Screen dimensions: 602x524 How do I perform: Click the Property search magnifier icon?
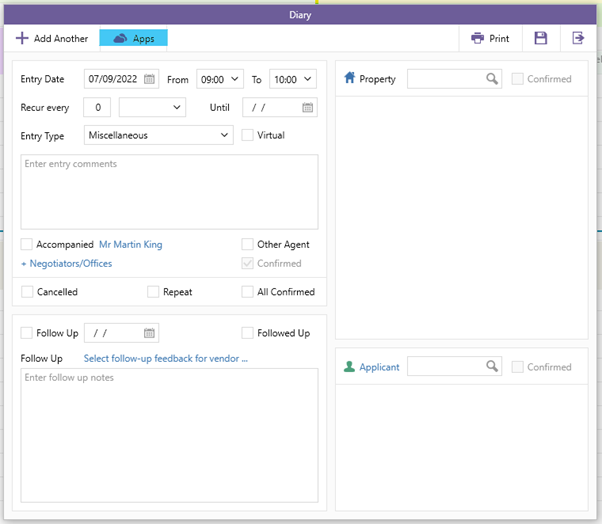tap(492, 79)
